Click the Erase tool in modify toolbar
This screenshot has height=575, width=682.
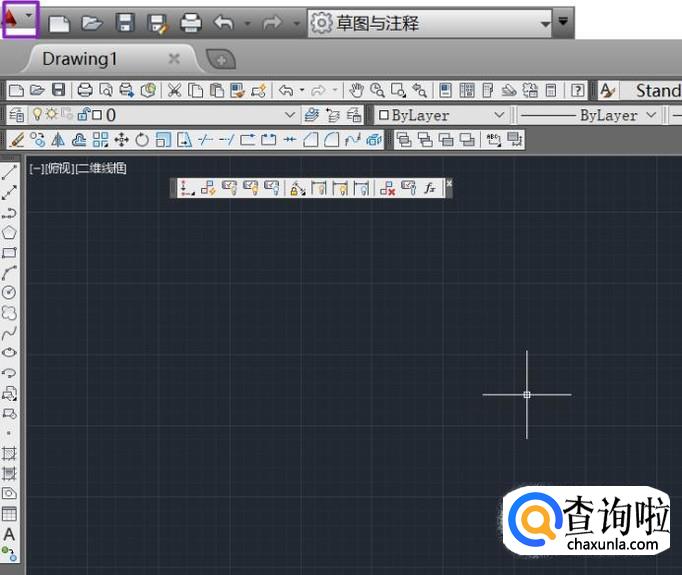pyautogui.click(x=15, y=140)
